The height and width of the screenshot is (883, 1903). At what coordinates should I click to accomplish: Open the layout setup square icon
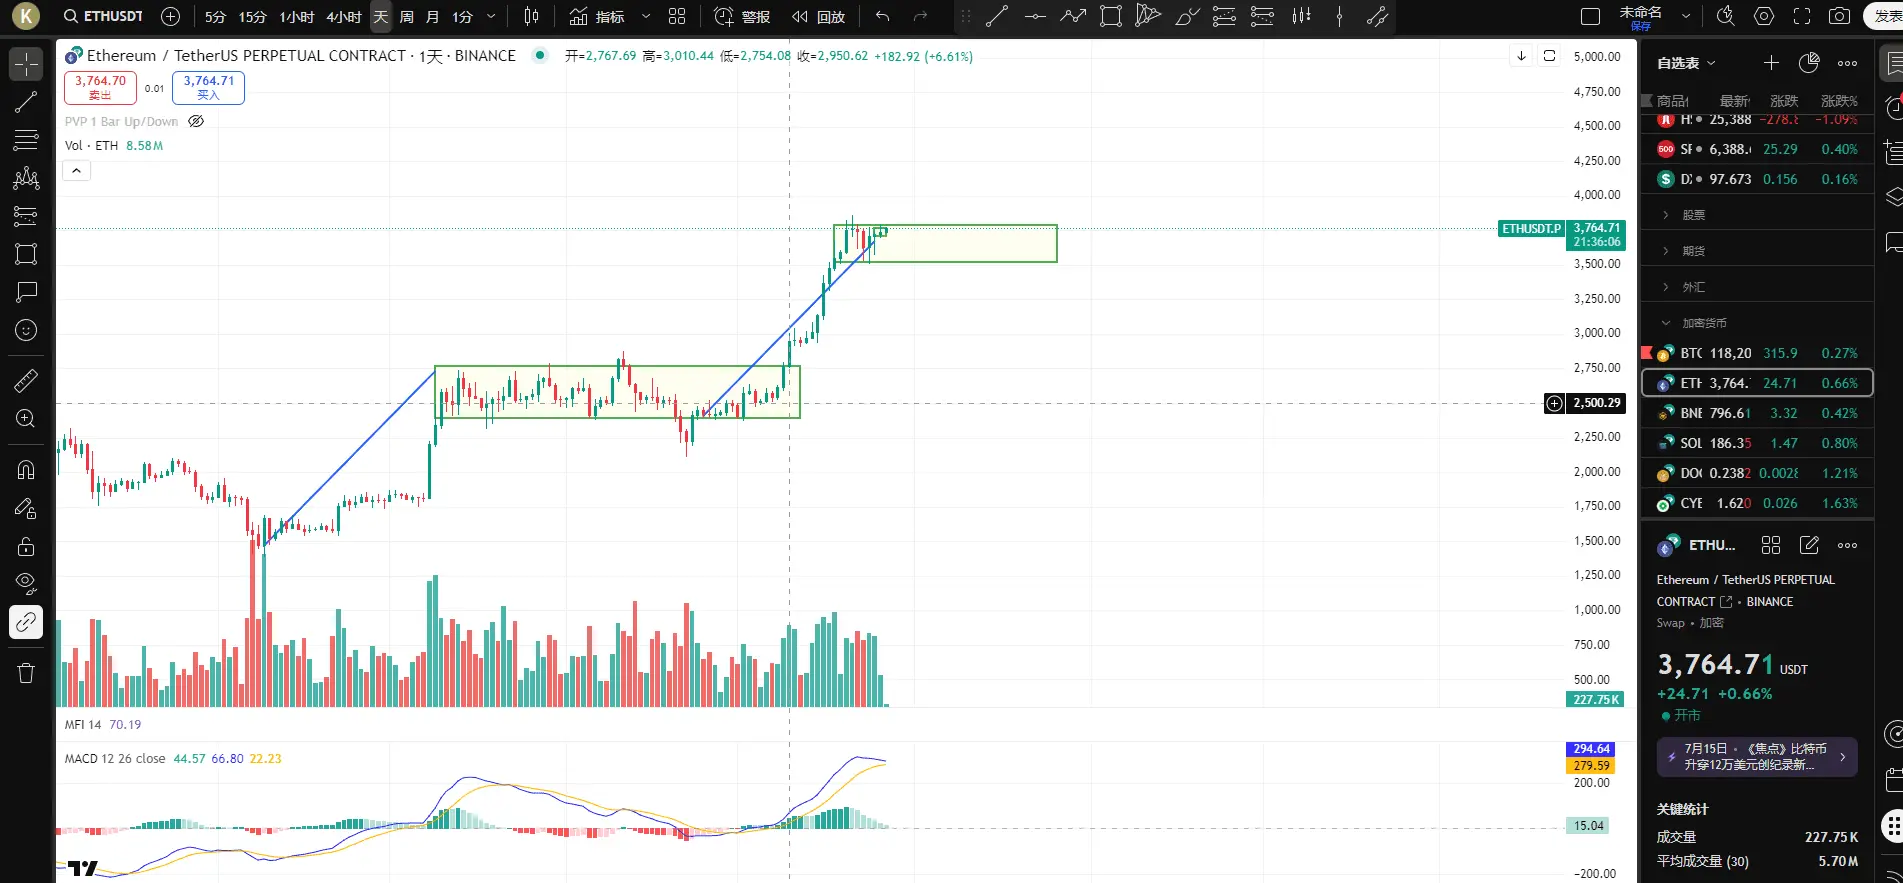[1590, 17]
